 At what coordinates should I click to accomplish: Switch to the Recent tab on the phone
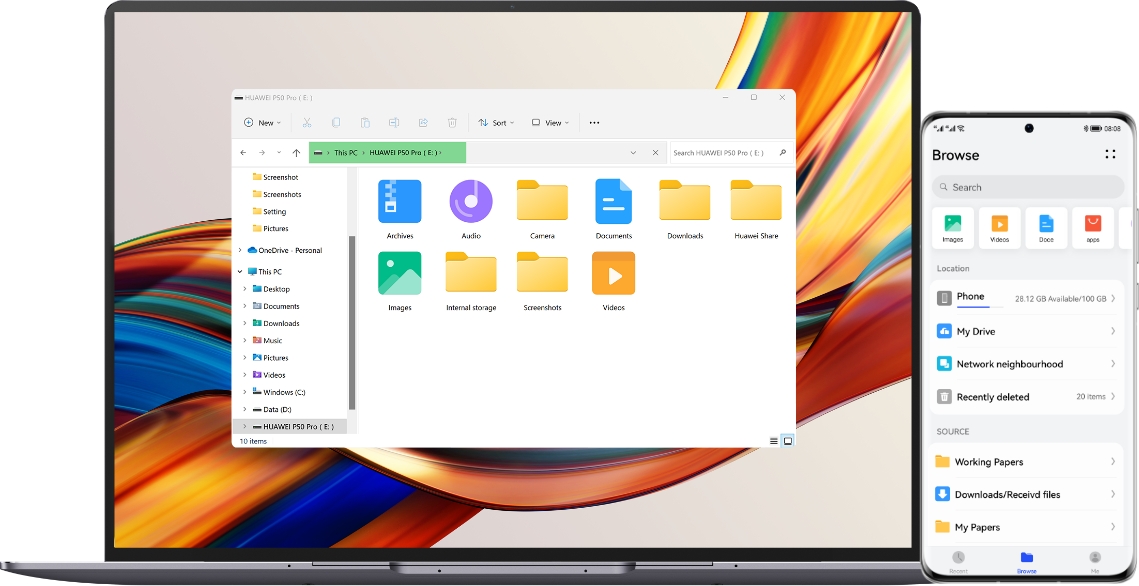(958, 560)
